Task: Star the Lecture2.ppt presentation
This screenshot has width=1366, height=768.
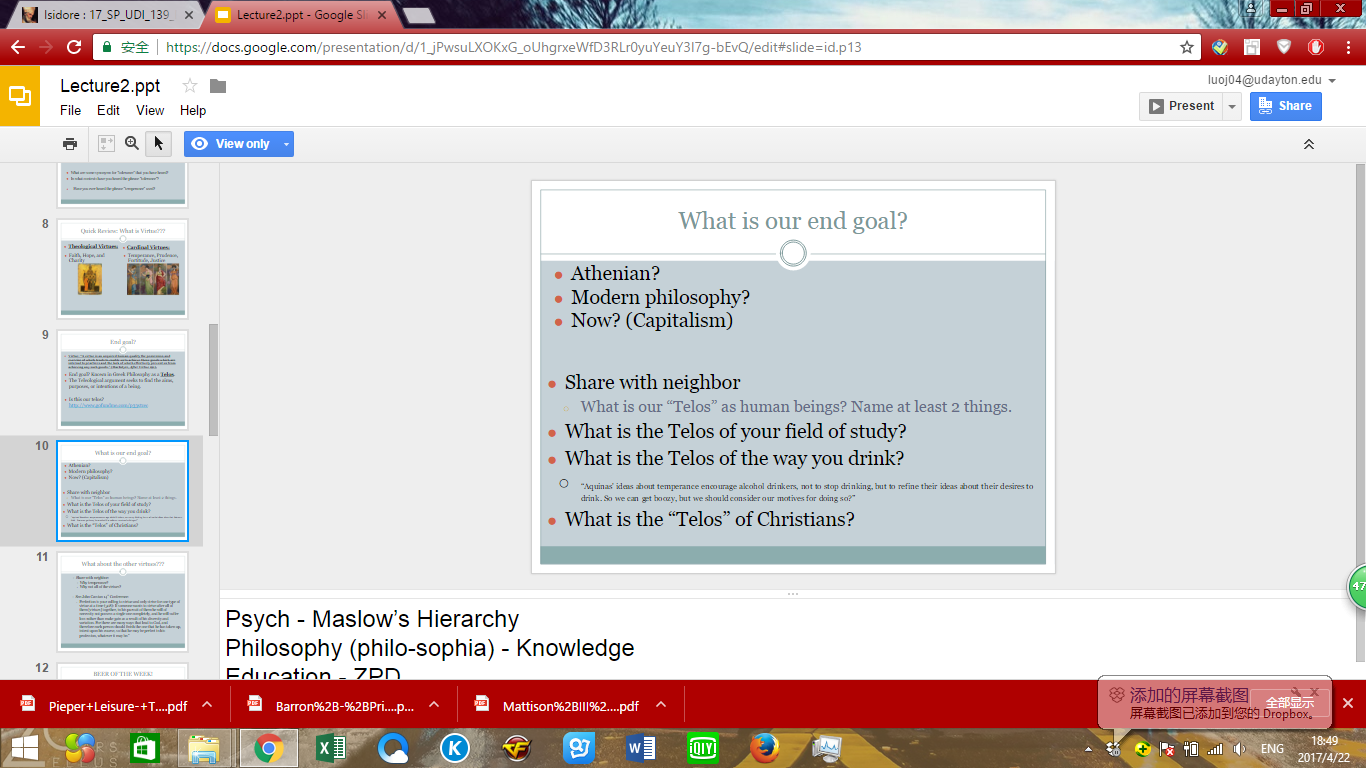Action: [x=190, y=86]
